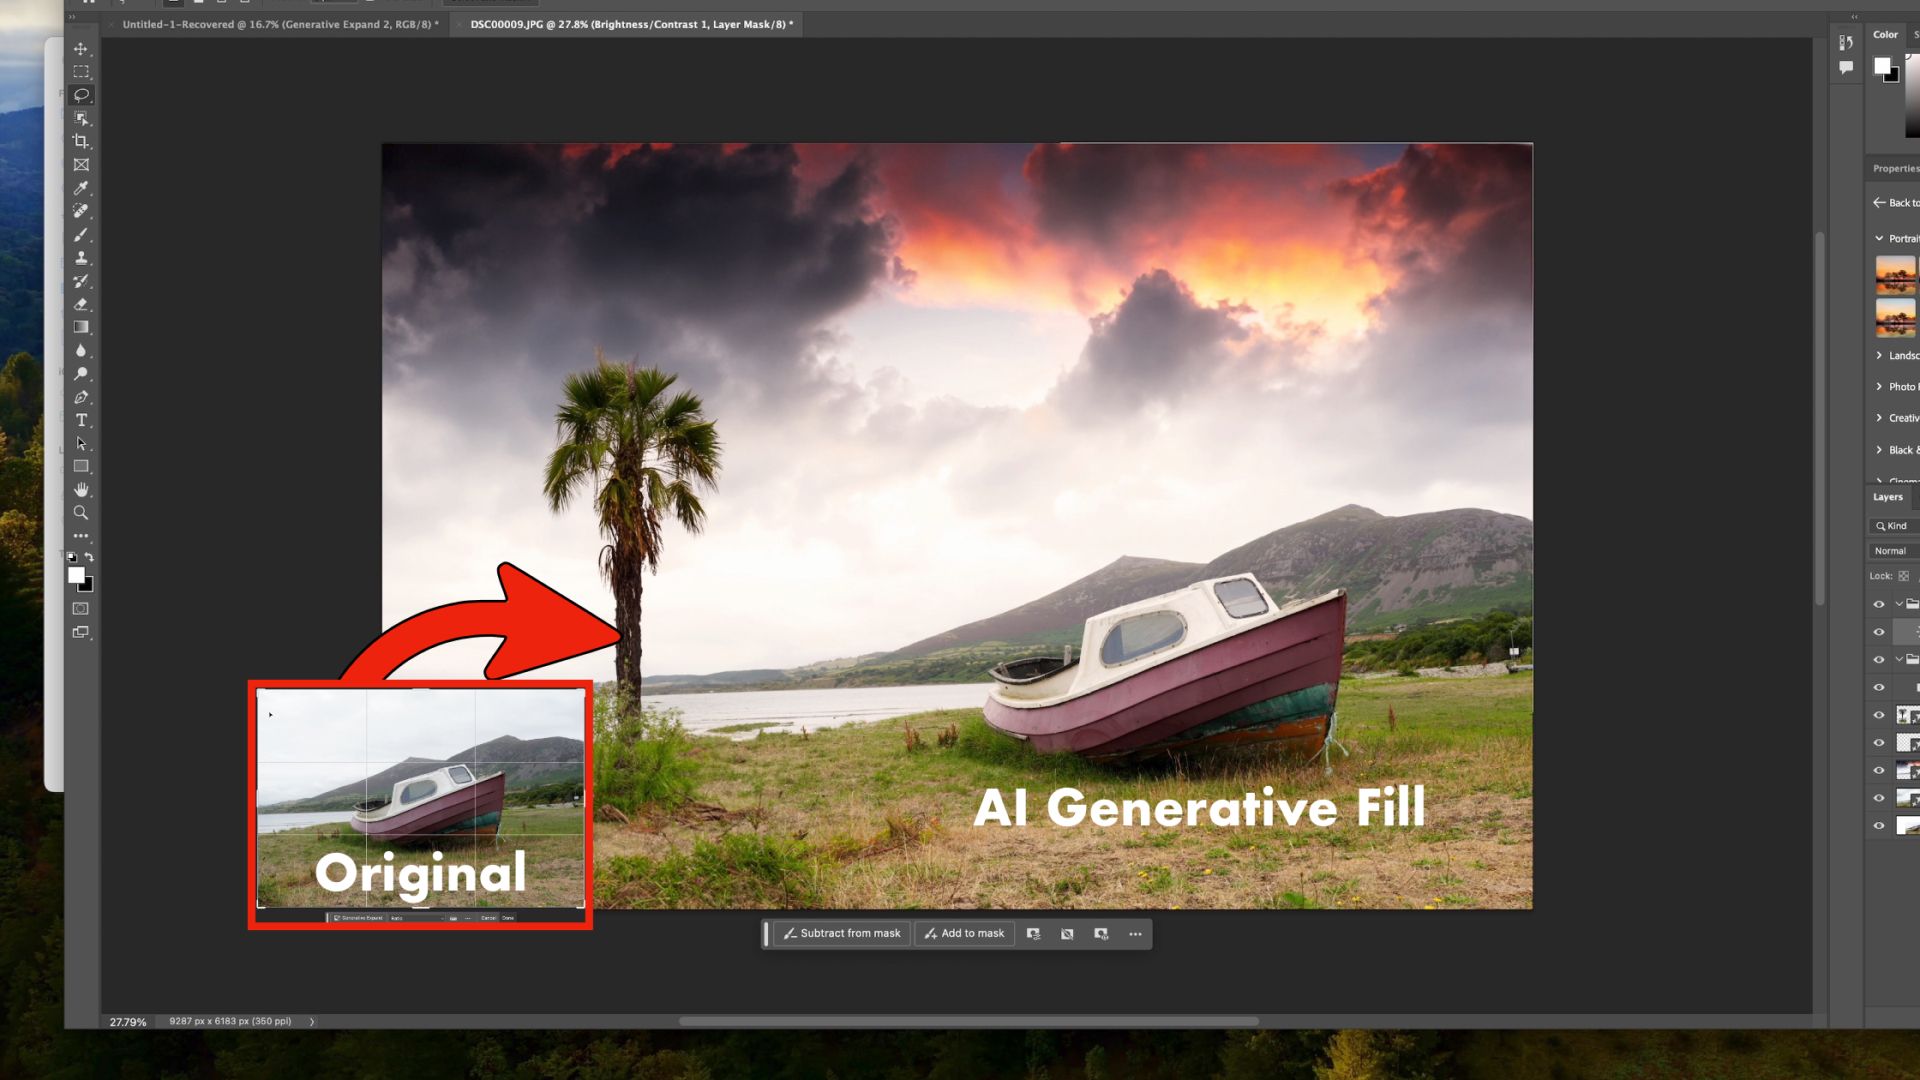1920x1080 pixels.
Task: Select the Hand tool in toolbar
Action: click(80, 489)
